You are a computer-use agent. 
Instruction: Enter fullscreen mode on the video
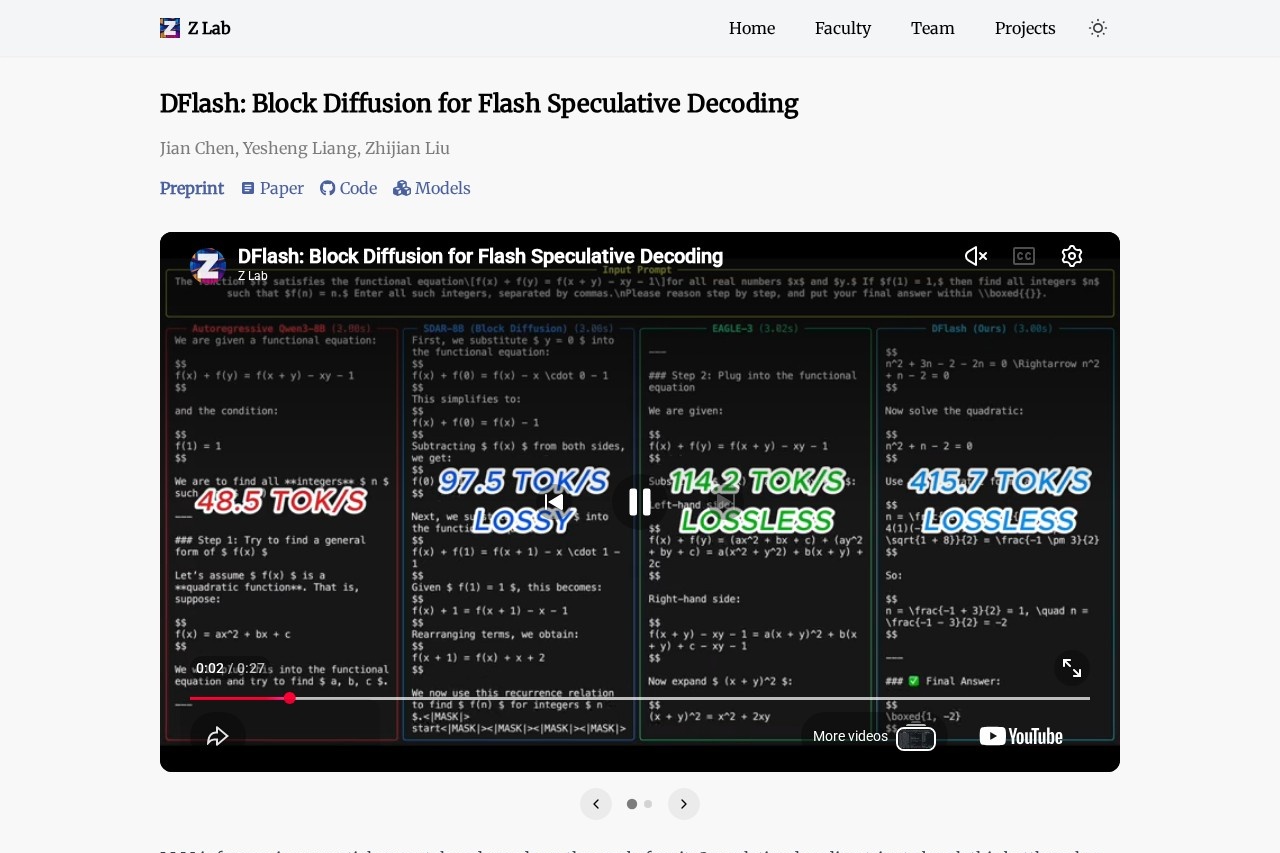click(1072, 668)
